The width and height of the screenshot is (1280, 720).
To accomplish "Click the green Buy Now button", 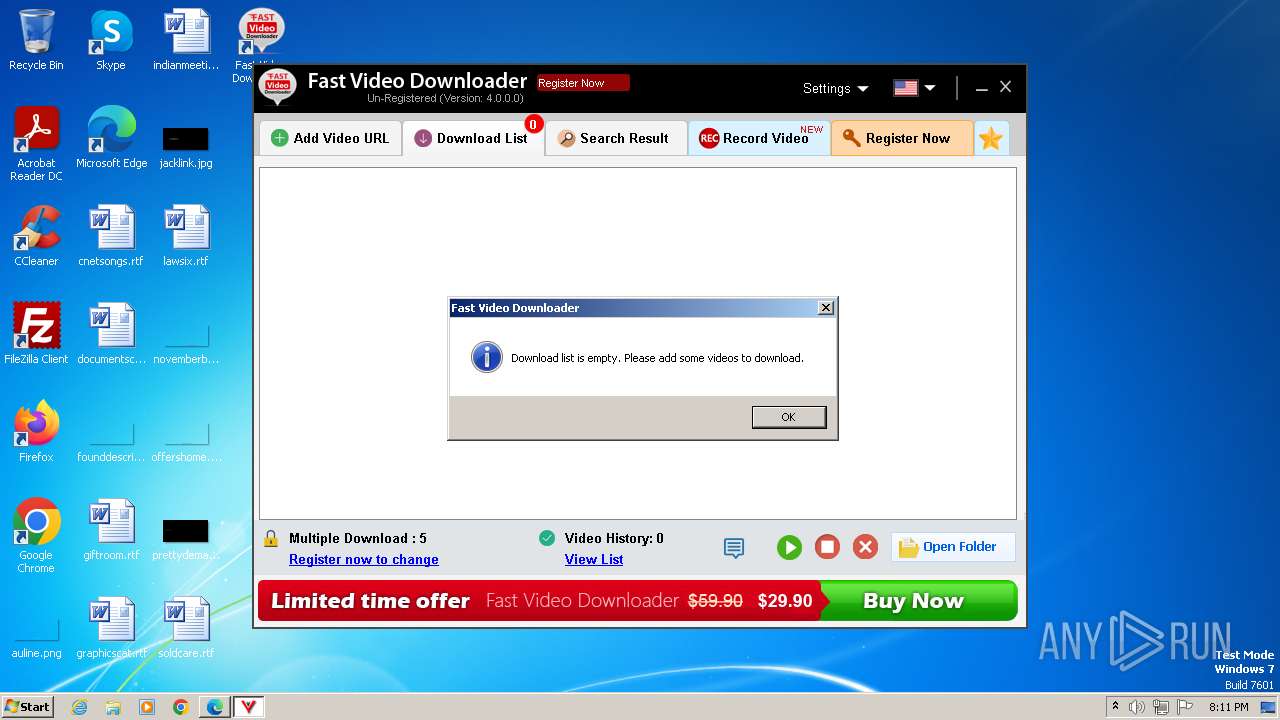I will (x=918, y=601).
